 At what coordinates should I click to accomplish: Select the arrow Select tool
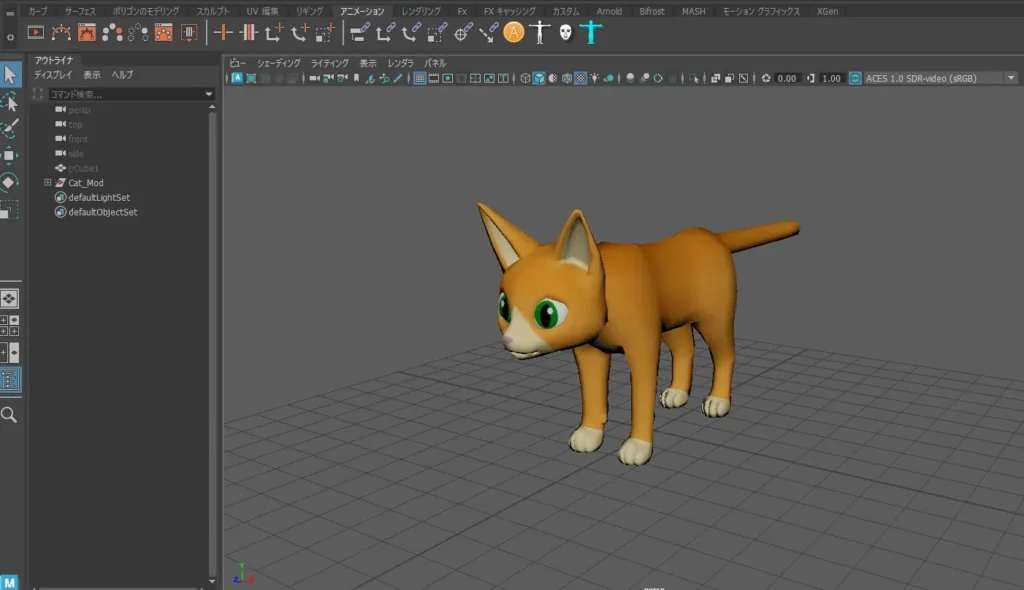click(x=9, y=75)
